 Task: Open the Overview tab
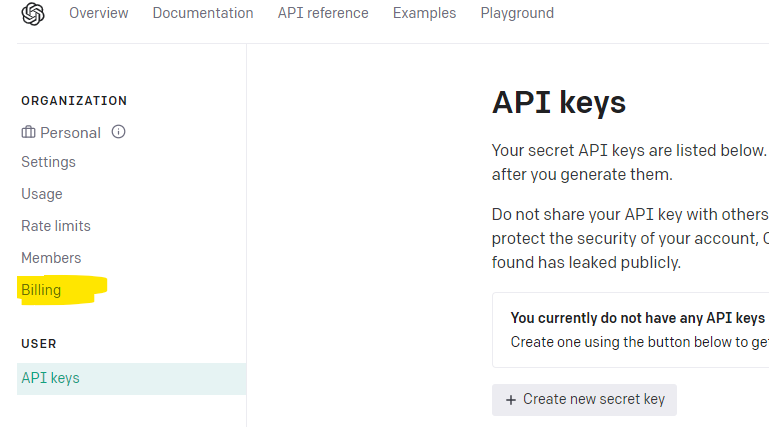[99, 13]
